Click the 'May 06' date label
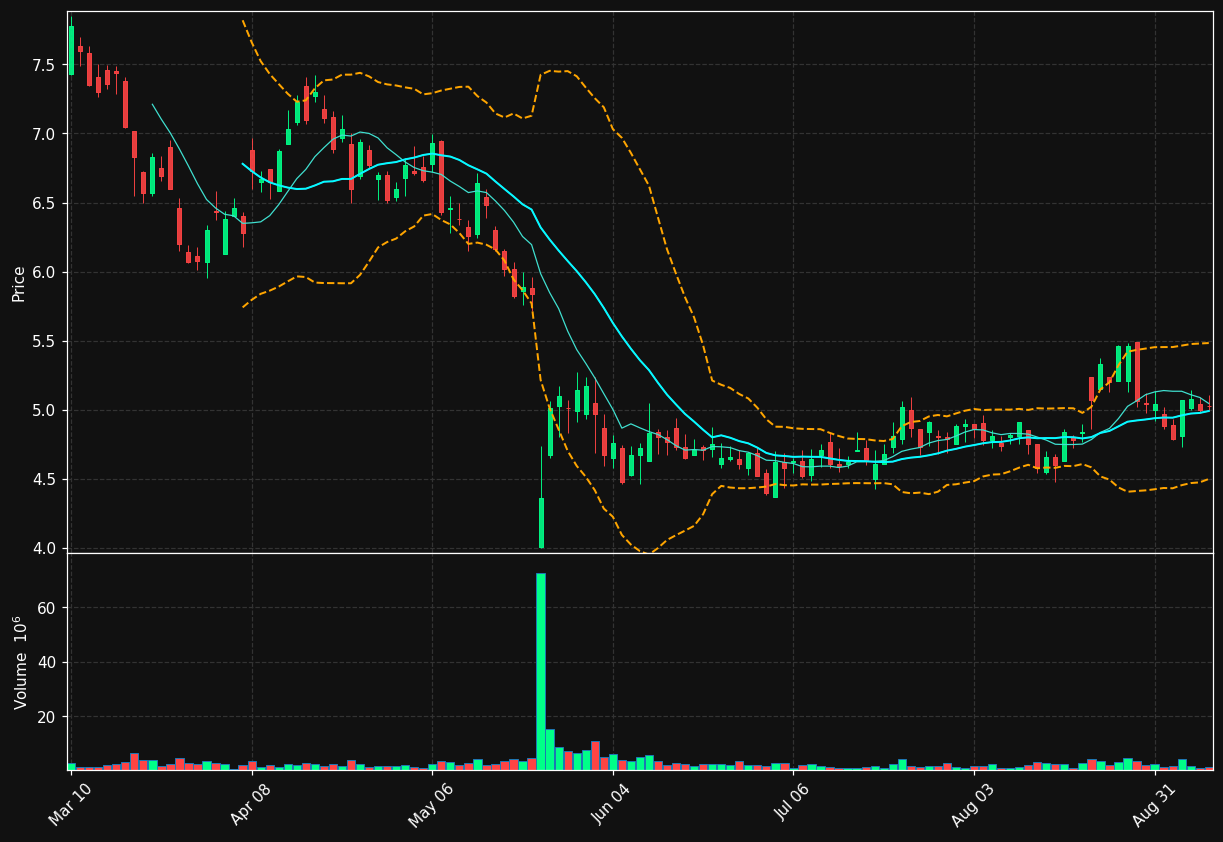Screen dimensions: 1223x842 coord(430,804)
